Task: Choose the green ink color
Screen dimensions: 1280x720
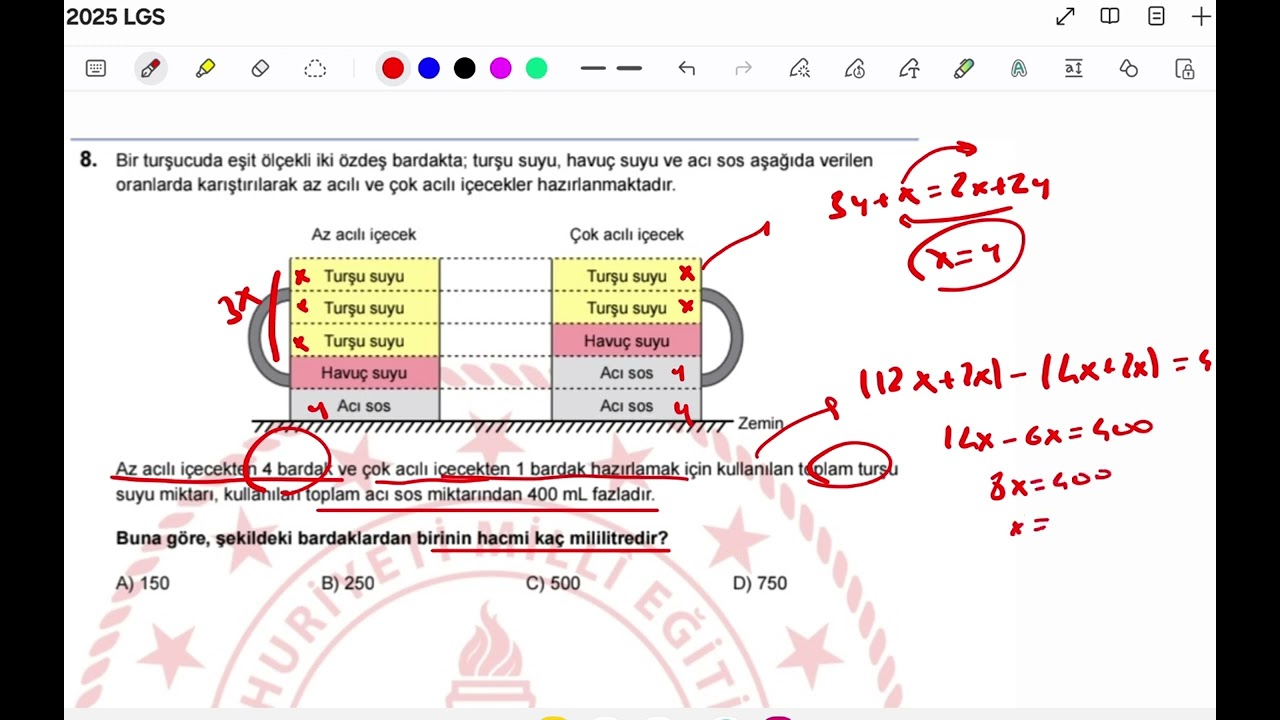Action: pyautogui.click(x=537, y=69)
